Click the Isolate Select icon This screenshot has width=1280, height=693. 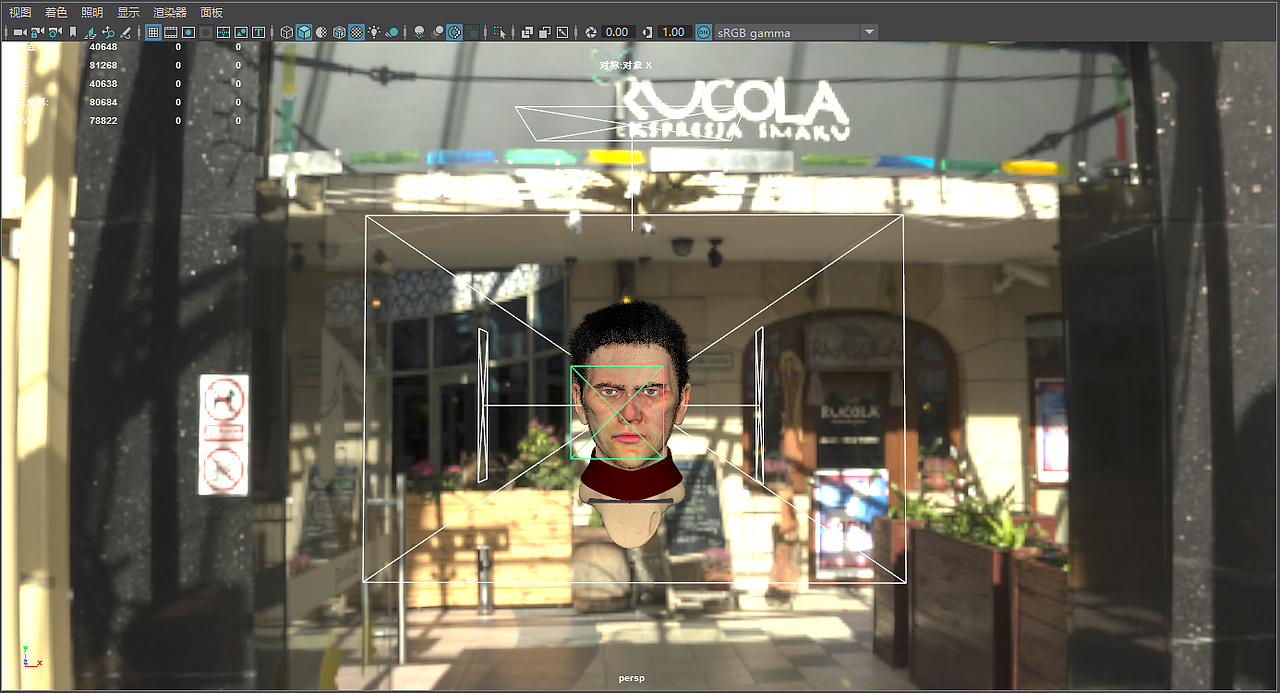tap(499, 32)
